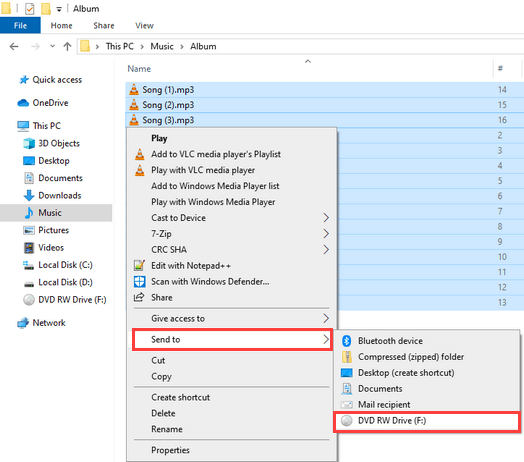The width and height of the screenshot is (524, 462).
Task: Open Desktop folder in sidebar
Action: coord(54,160)
